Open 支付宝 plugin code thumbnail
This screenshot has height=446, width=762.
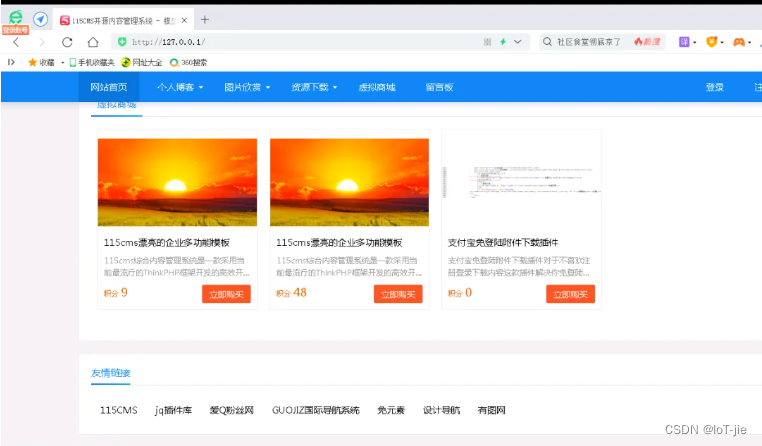click(x=521, y=182)
